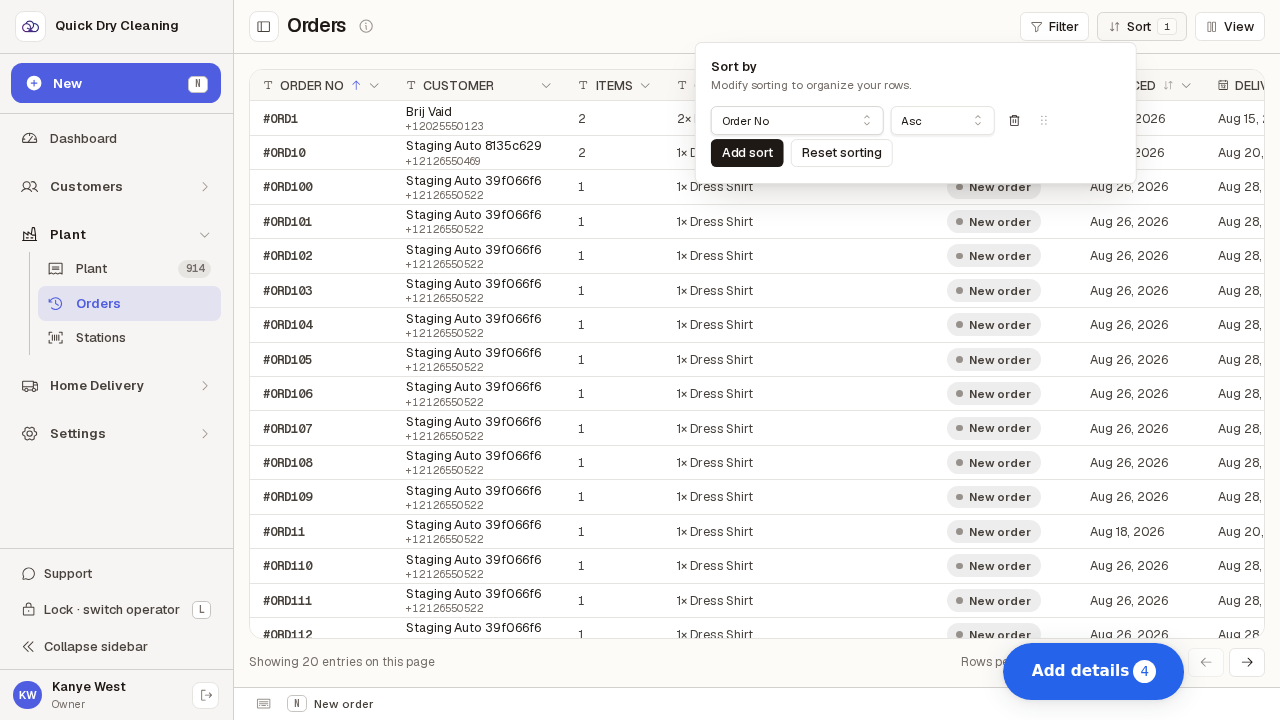Open the Order No column menu chevron
Image resolution: width=1280 pixels, height=720 pixels.
pyautogui.click(x=374, y=86)
